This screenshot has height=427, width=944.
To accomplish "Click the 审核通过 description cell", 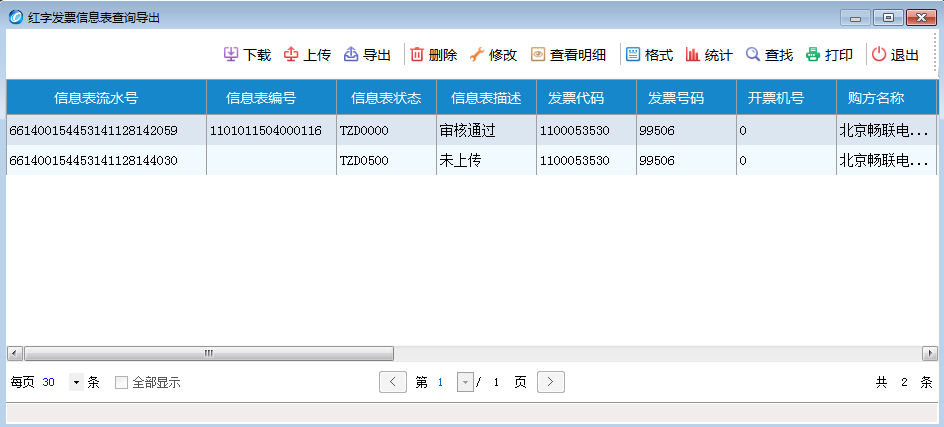I will click(486, 130).
